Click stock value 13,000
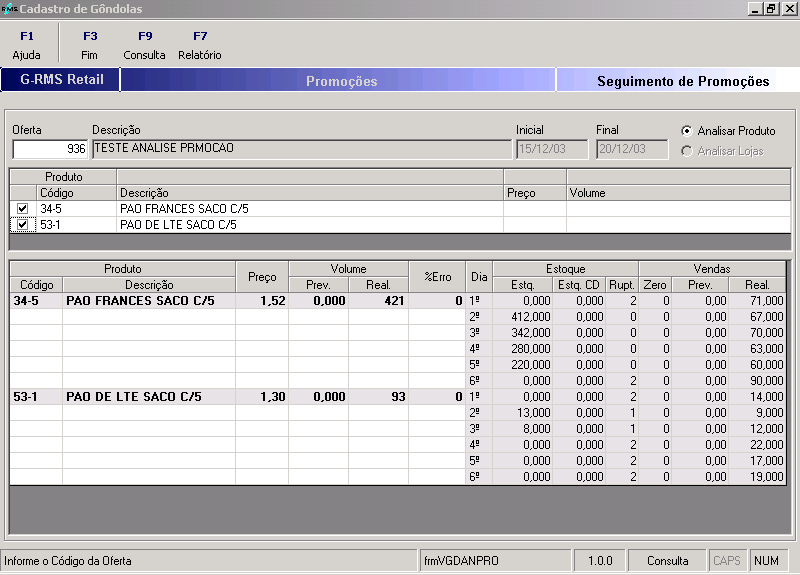 523,413
